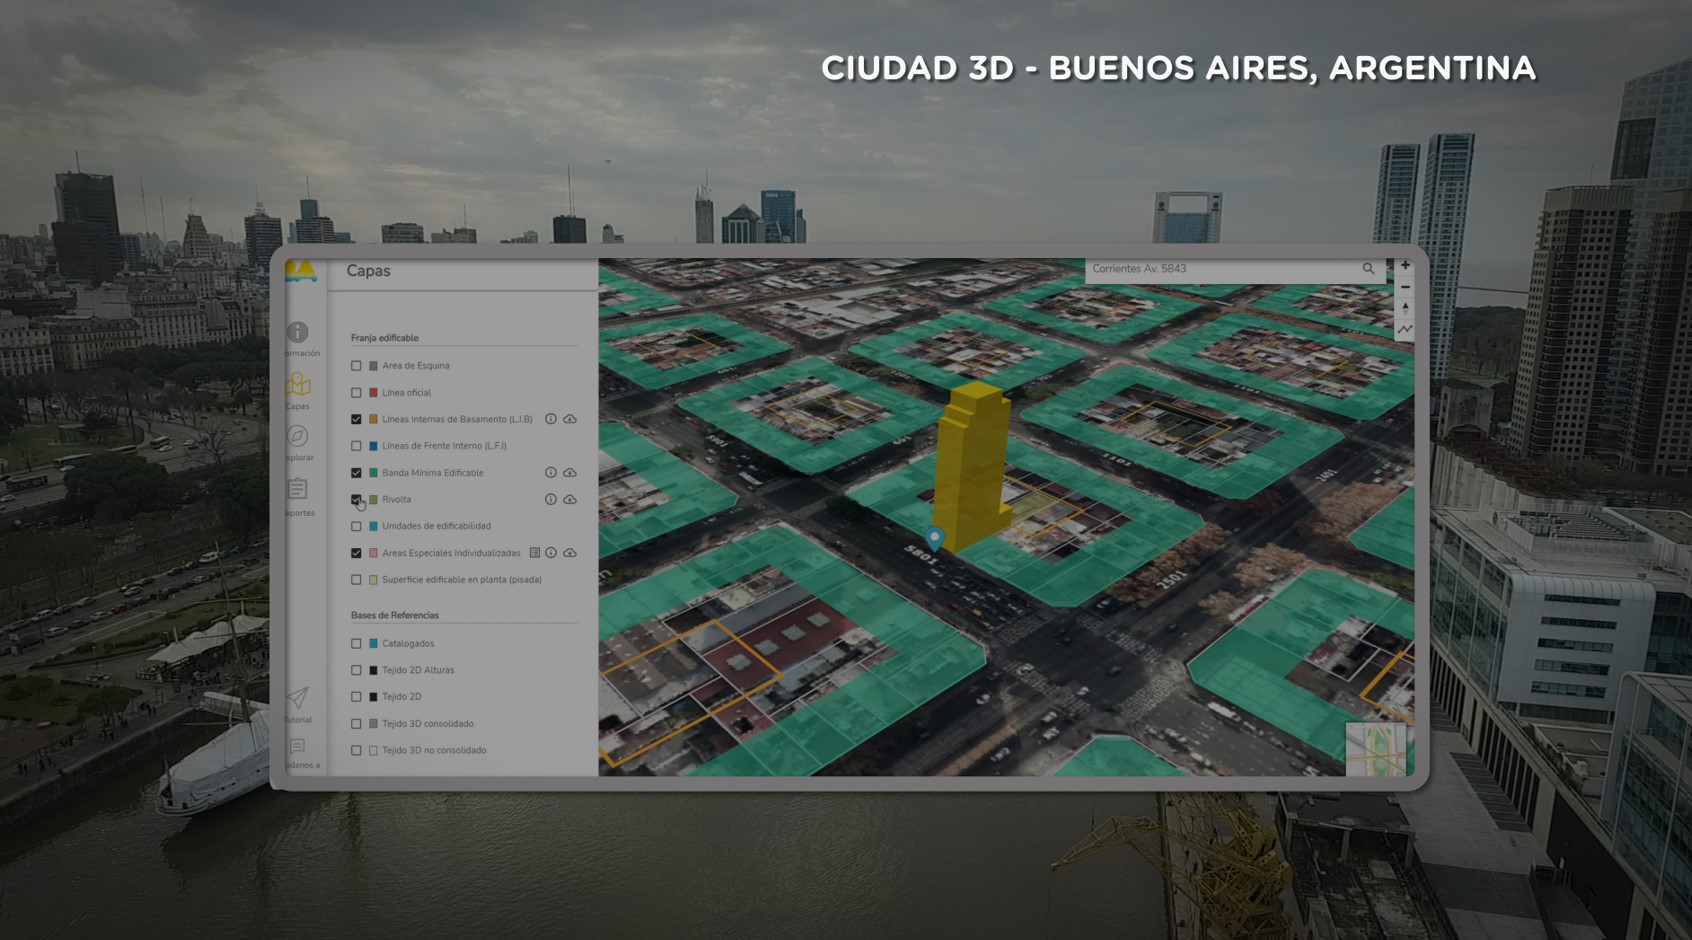Click the Rivolta layer label
The height and width of the screenshot is (940, 1692).
point(397,499)
